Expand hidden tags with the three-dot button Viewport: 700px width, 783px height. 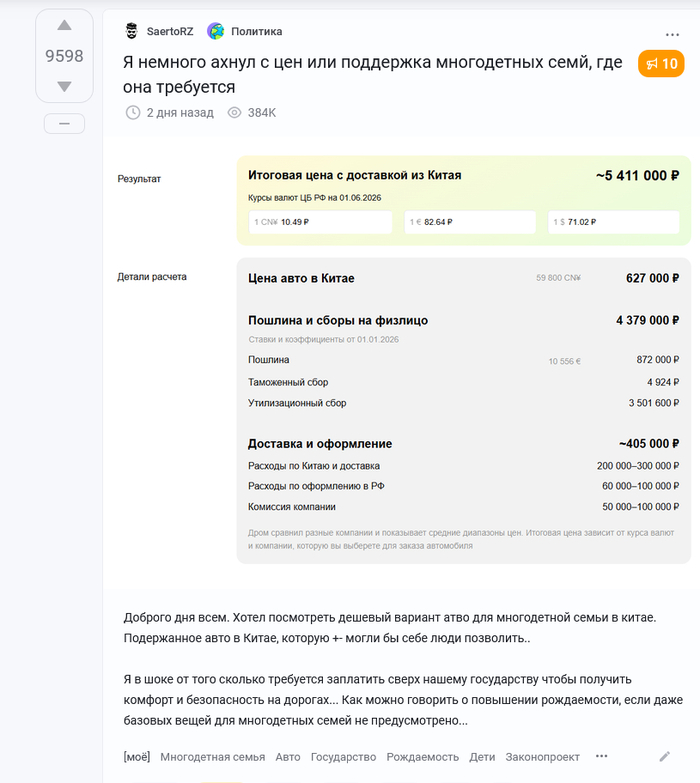(x=602, y=756)
